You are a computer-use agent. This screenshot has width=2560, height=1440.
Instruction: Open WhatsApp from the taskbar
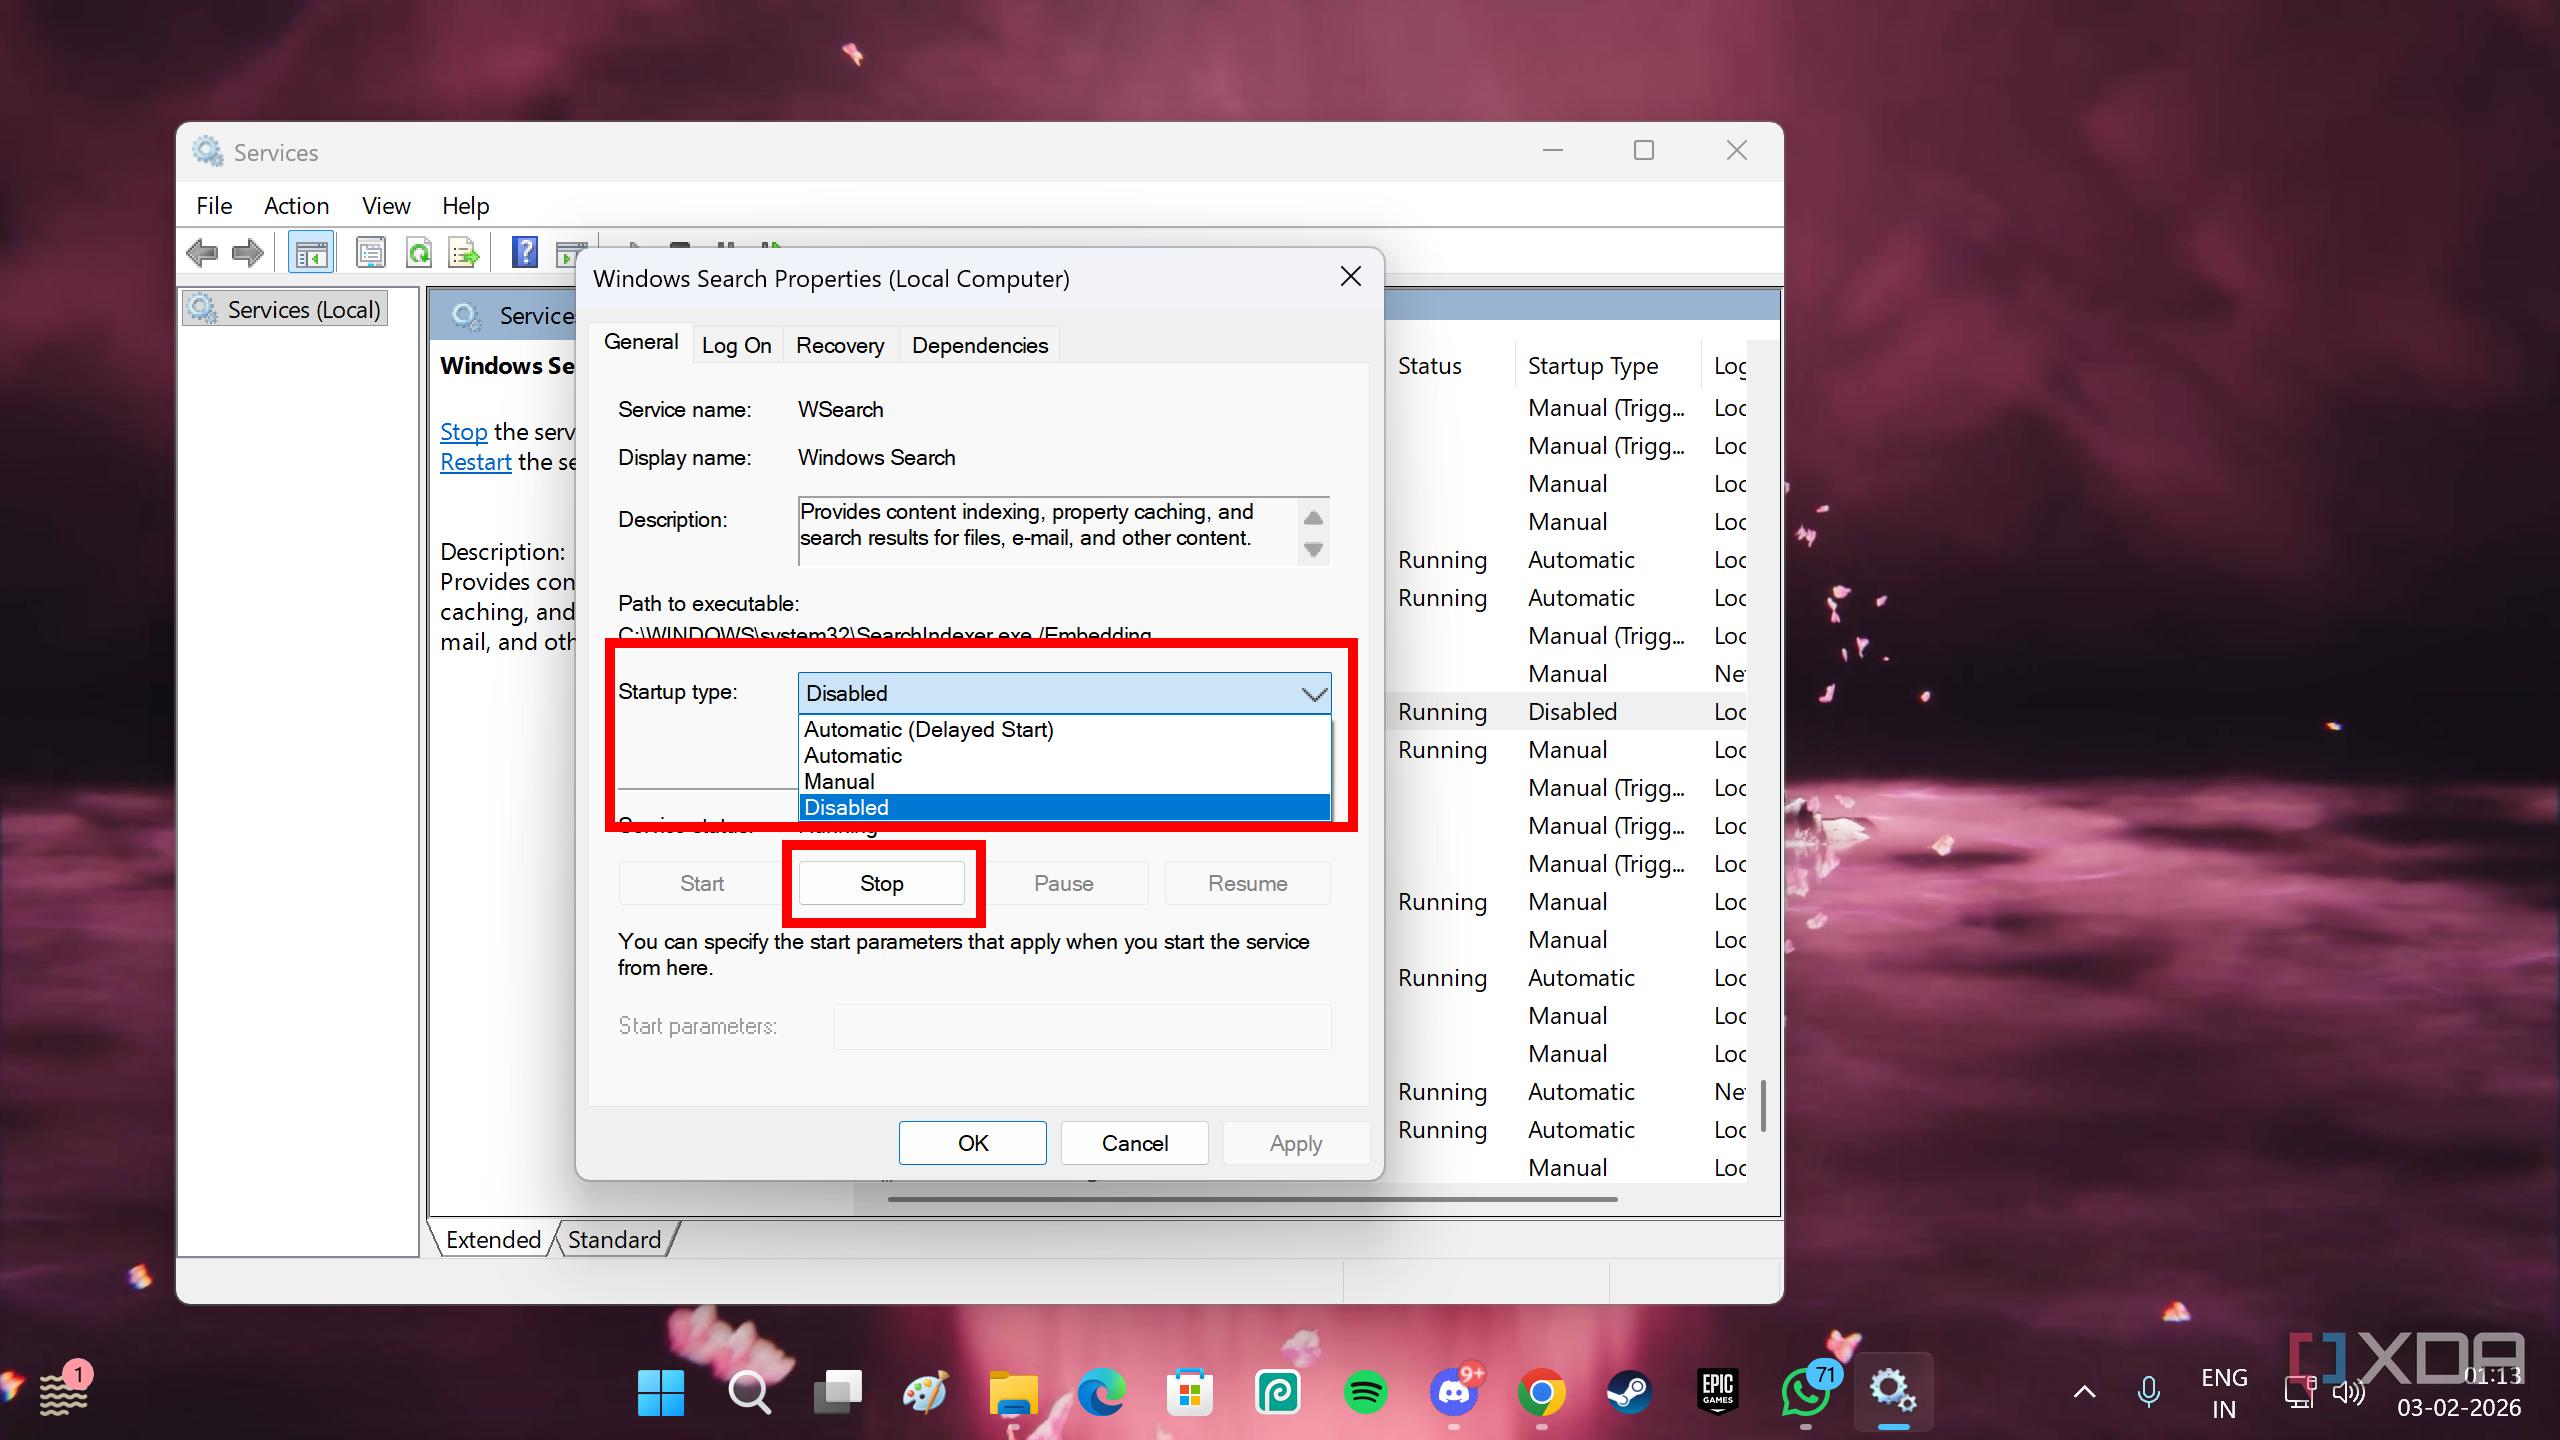tap(1805, 1391)
